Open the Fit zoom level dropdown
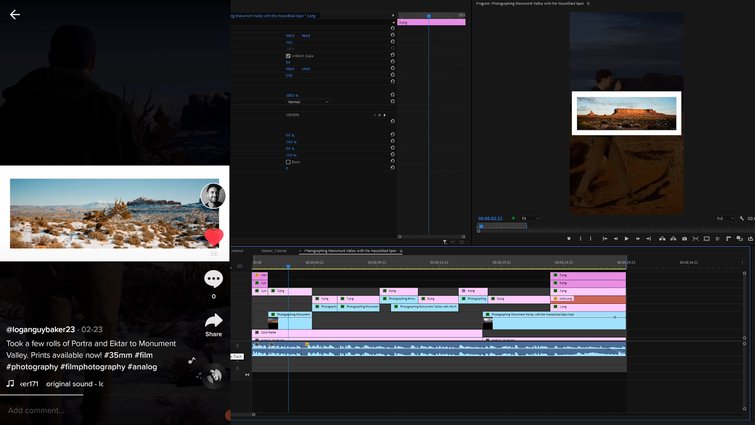 tap(526, 218)
